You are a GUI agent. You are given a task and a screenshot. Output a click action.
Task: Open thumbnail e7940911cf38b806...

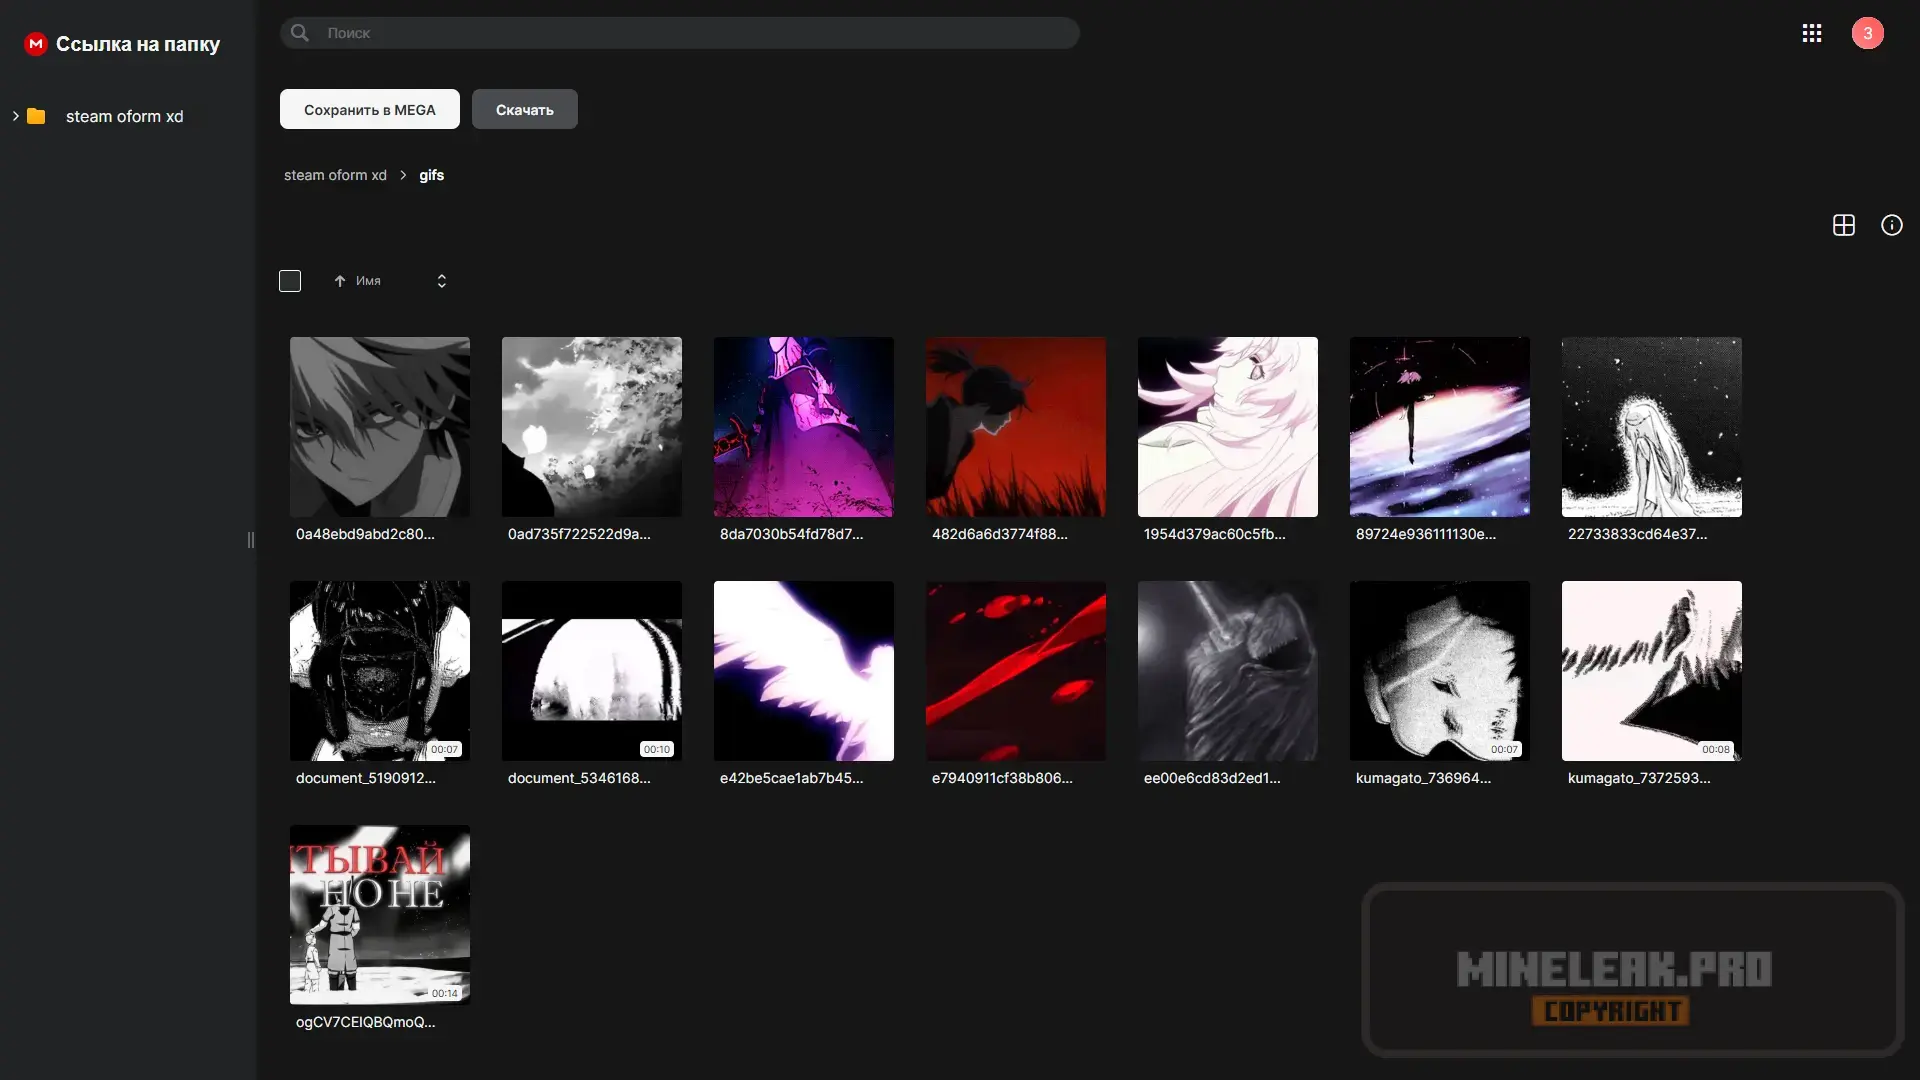(1016, 671)
